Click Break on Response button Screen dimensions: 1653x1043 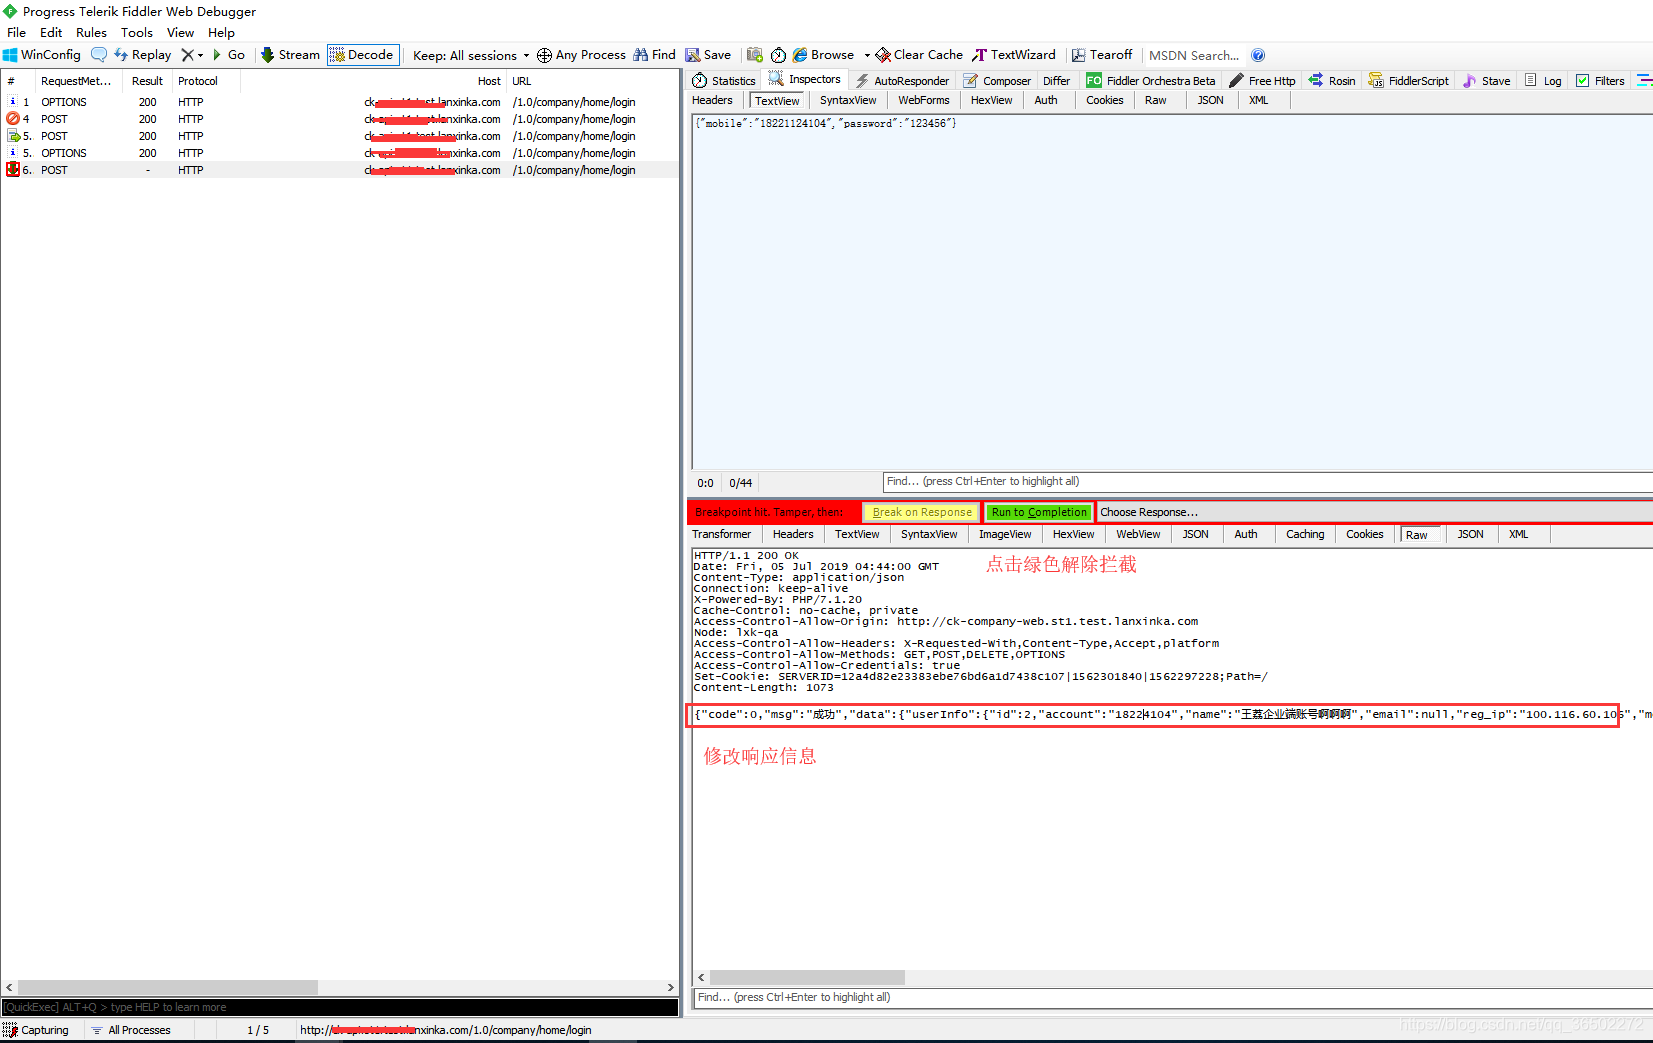(x=922, y=512)
